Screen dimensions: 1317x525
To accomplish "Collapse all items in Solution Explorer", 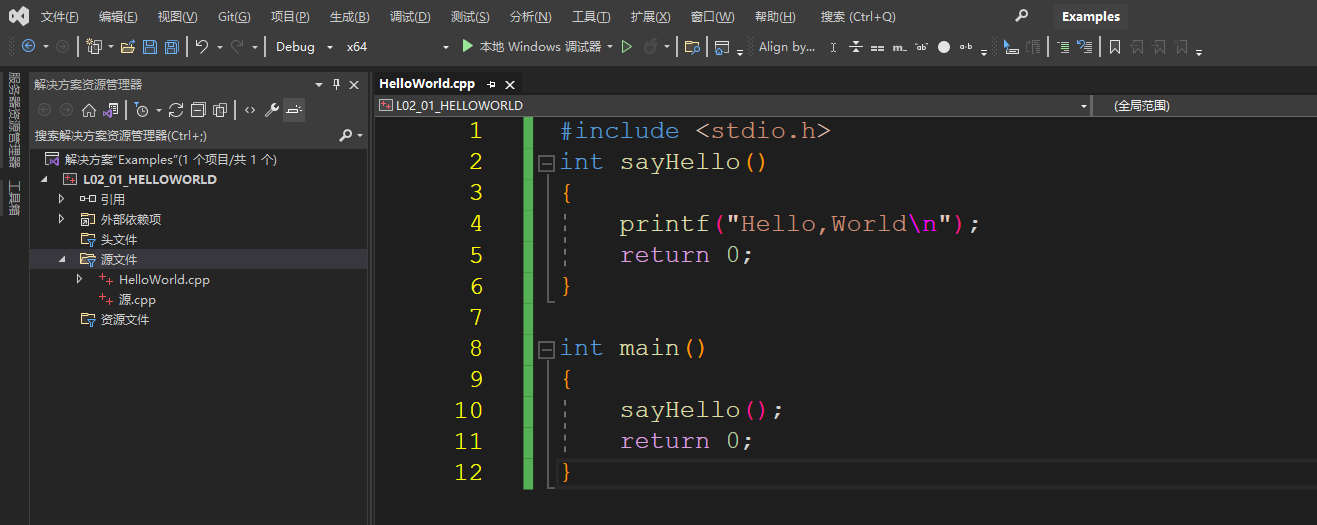I will [x=198, y=110].
